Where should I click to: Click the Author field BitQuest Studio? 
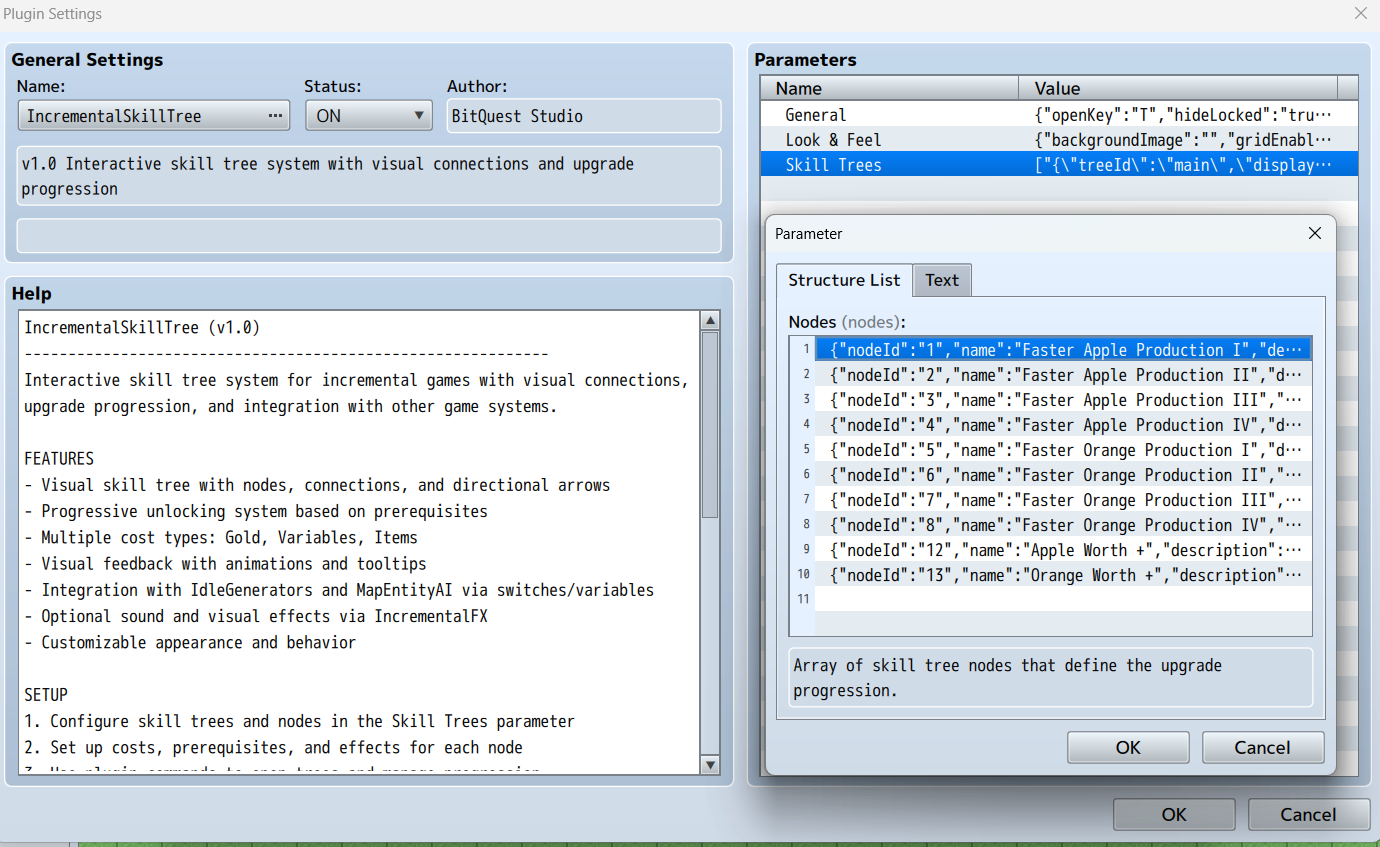click(584, 116)
